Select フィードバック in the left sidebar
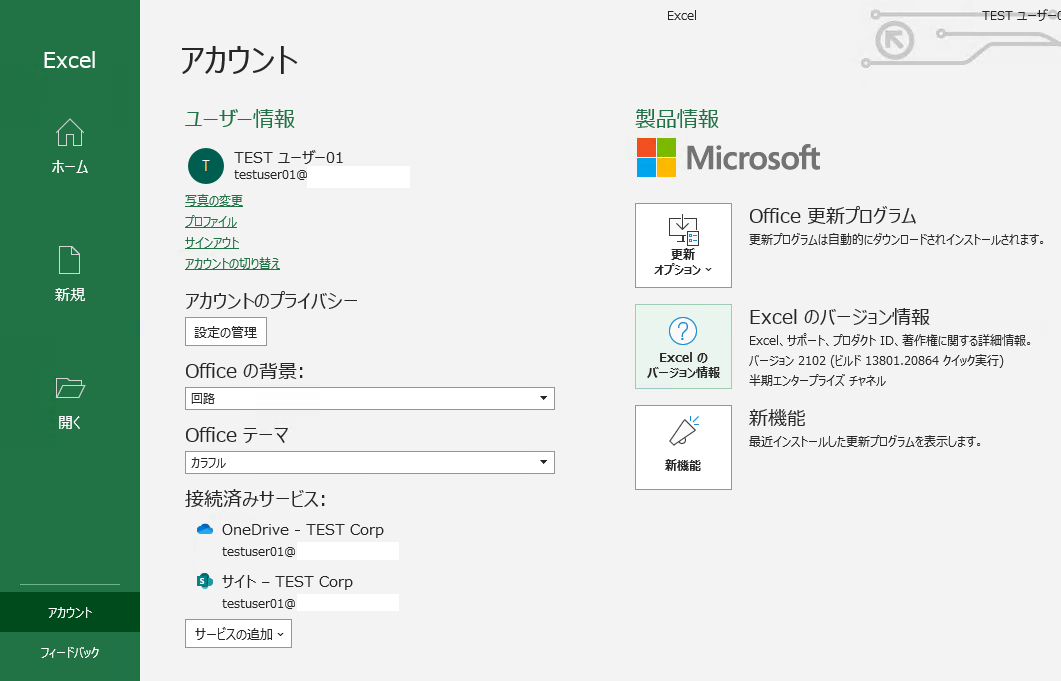This screenshot has width=1061, height=681. click(x=70, y=653)
